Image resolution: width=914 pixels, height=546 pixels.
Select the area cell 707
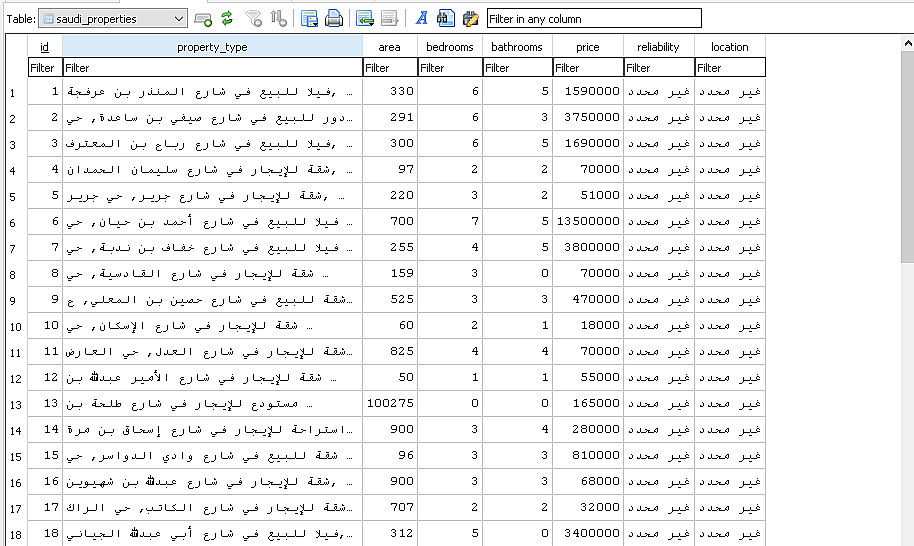(389, 508)
